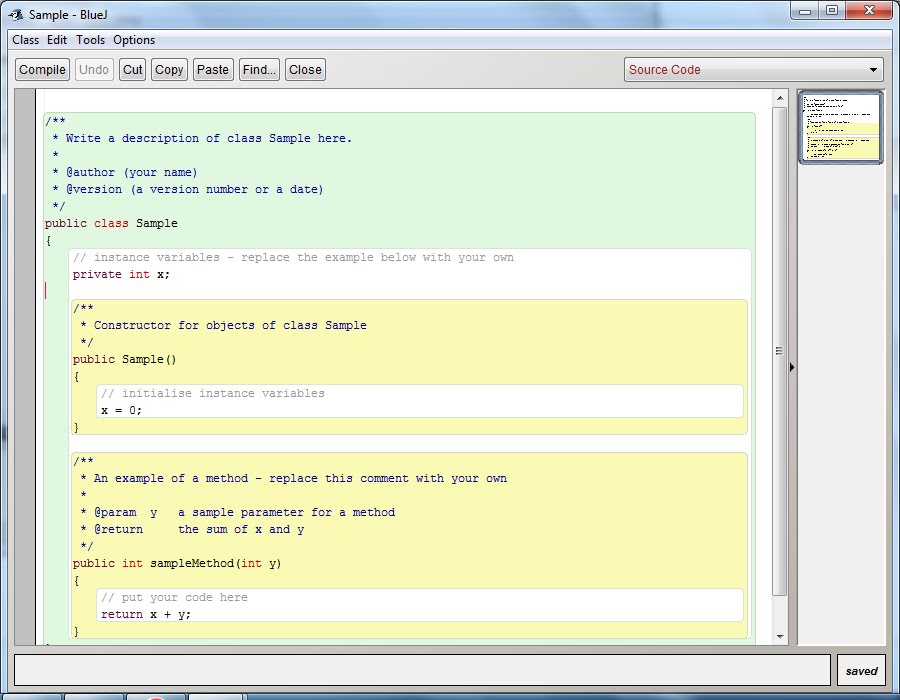Image resolution: width=900 pixels, height=700 pixels.
Task: Undo the last edit
Action: (x=93, y=69)
